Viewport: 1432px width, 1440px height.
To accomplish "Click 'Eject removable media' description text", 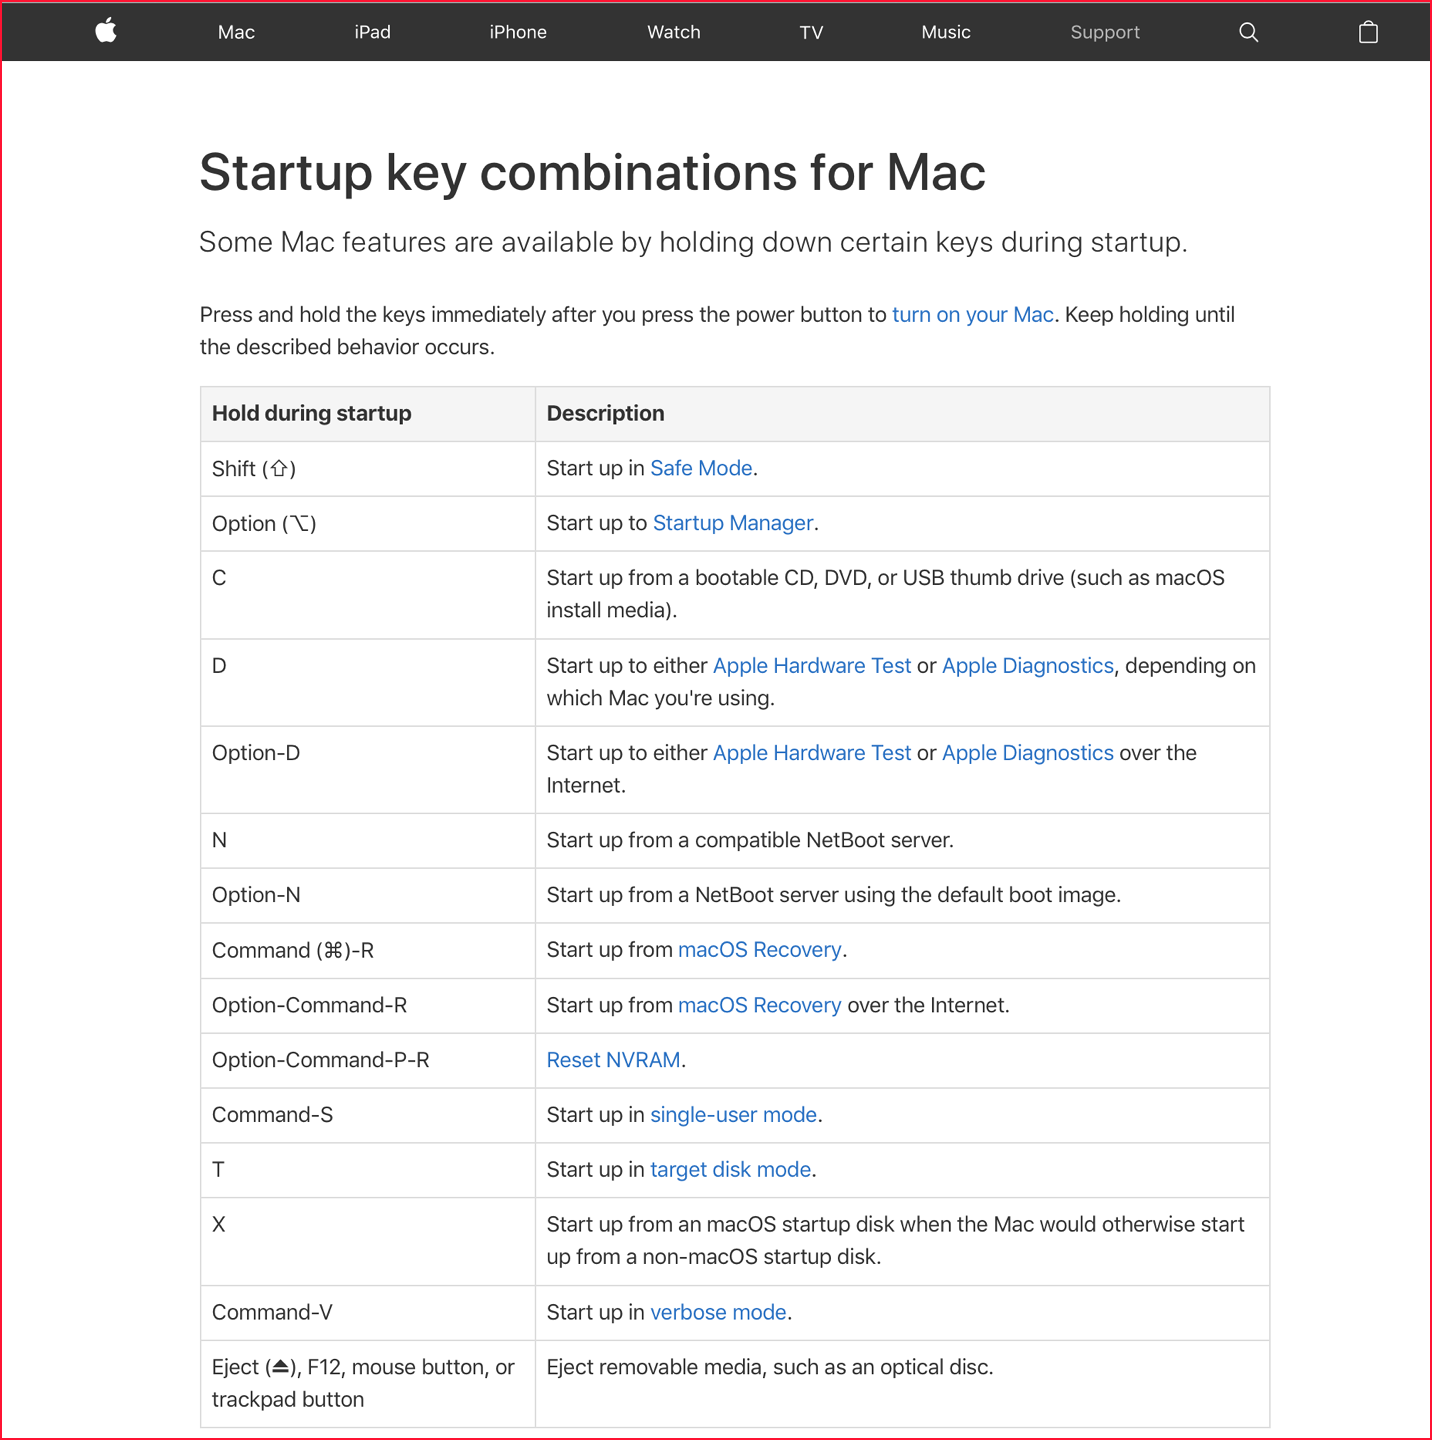I will (770, 1367).
